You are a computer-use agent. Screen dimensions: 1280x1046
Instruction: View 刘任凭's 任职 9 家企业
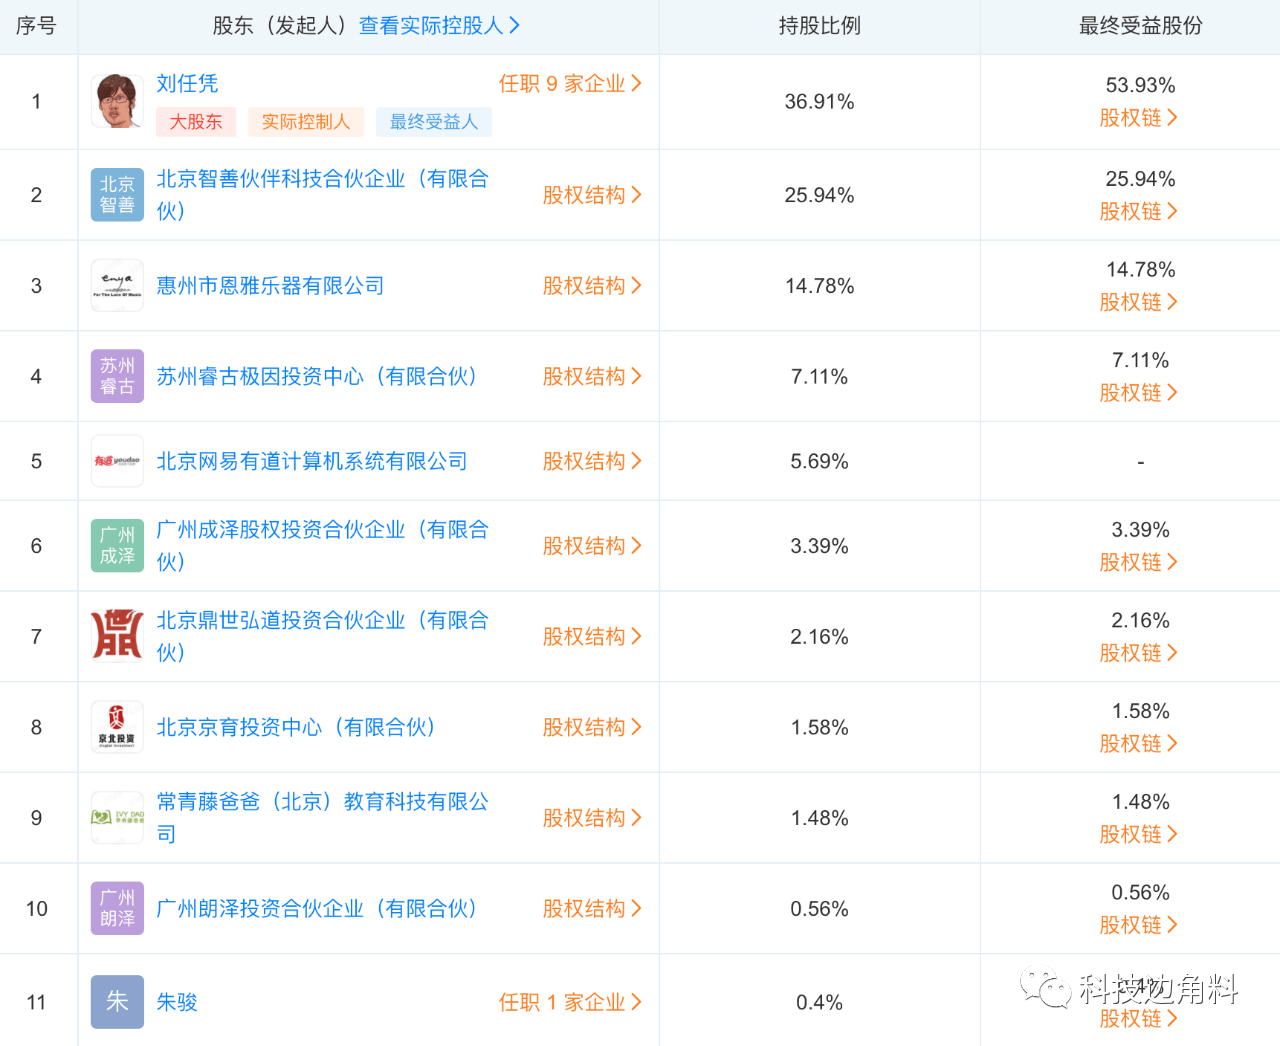[x=570, y=84]
